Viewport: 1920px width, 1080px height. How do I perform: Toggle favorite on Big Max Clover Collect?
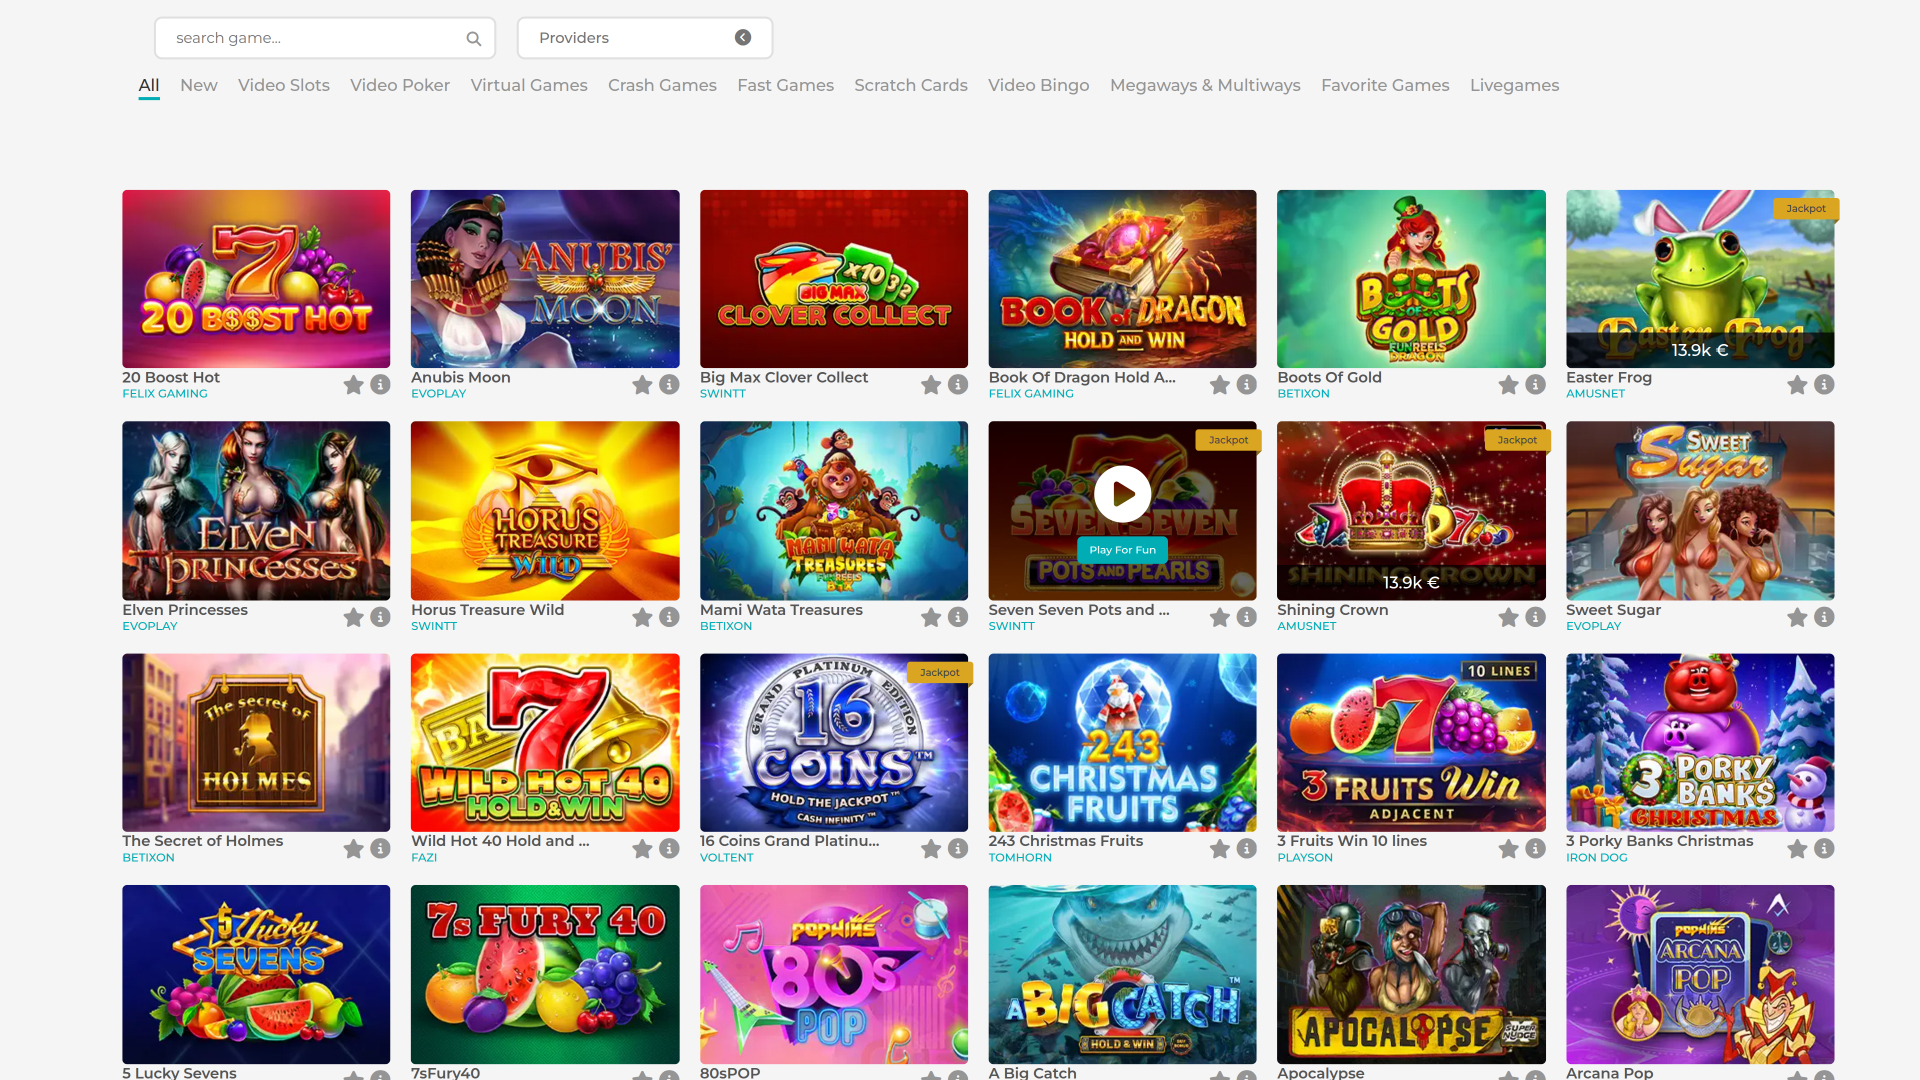pyautogui.click(x=930, y=384)
